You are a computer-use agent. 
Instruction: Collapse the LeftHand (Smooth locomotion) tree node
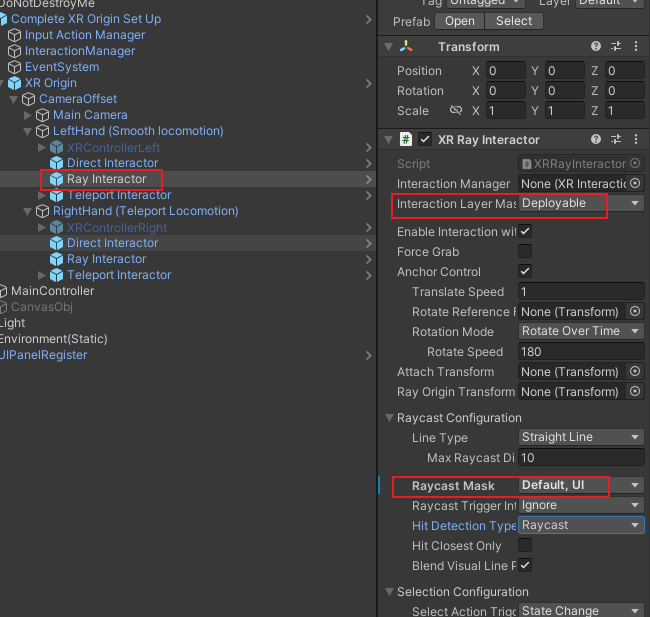[28, 131]
